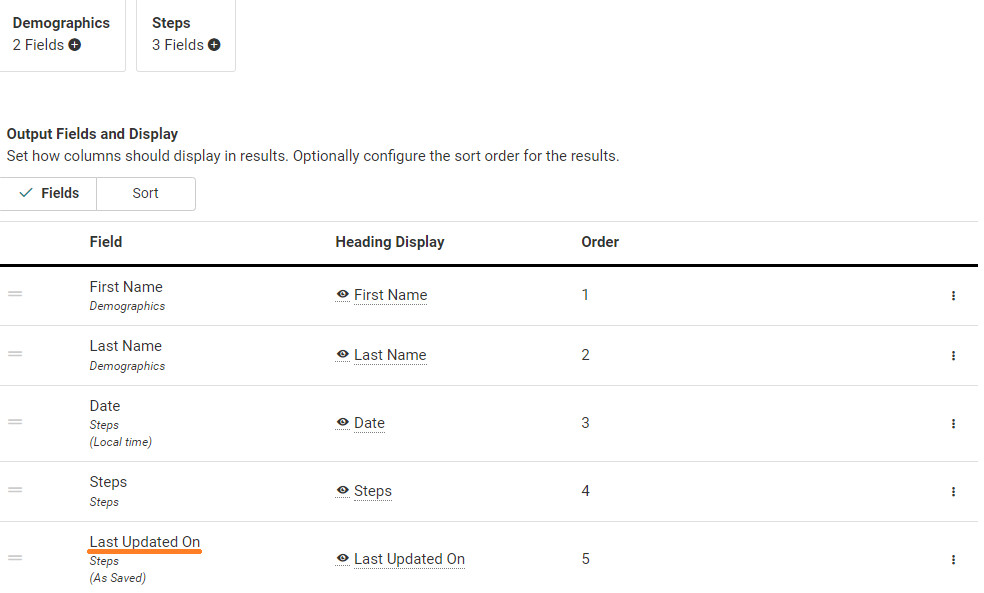Viewport: 984px width, 593px height.
Task: Switch to the Sort tab
Action: tap(145, 193)
